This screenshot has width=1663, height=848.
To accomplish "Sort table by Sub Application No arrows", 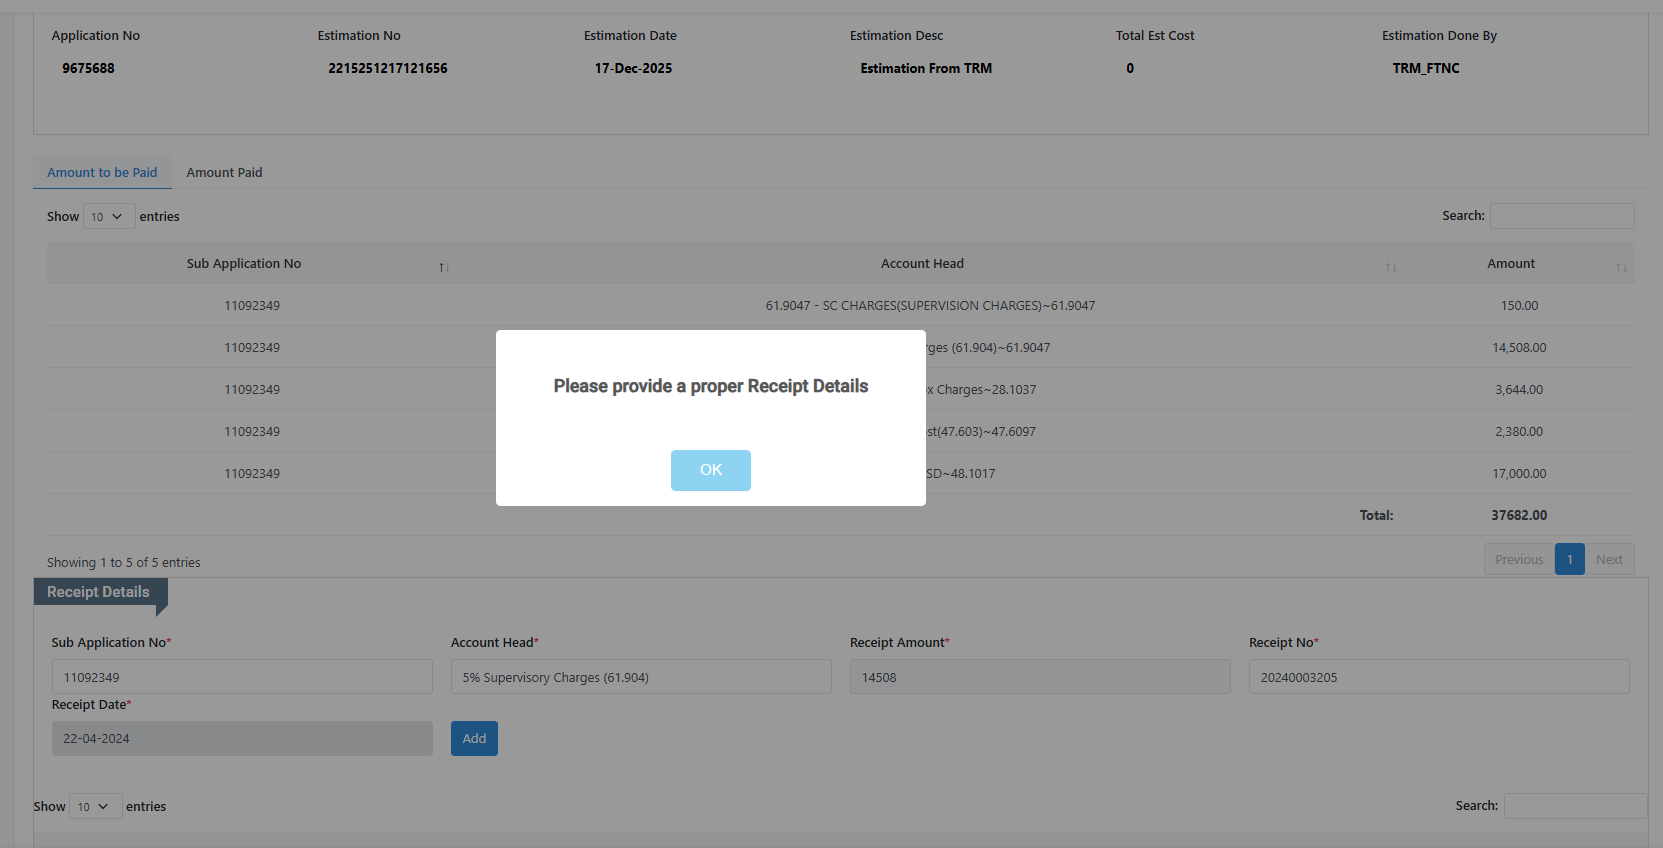I will point(444,266).
